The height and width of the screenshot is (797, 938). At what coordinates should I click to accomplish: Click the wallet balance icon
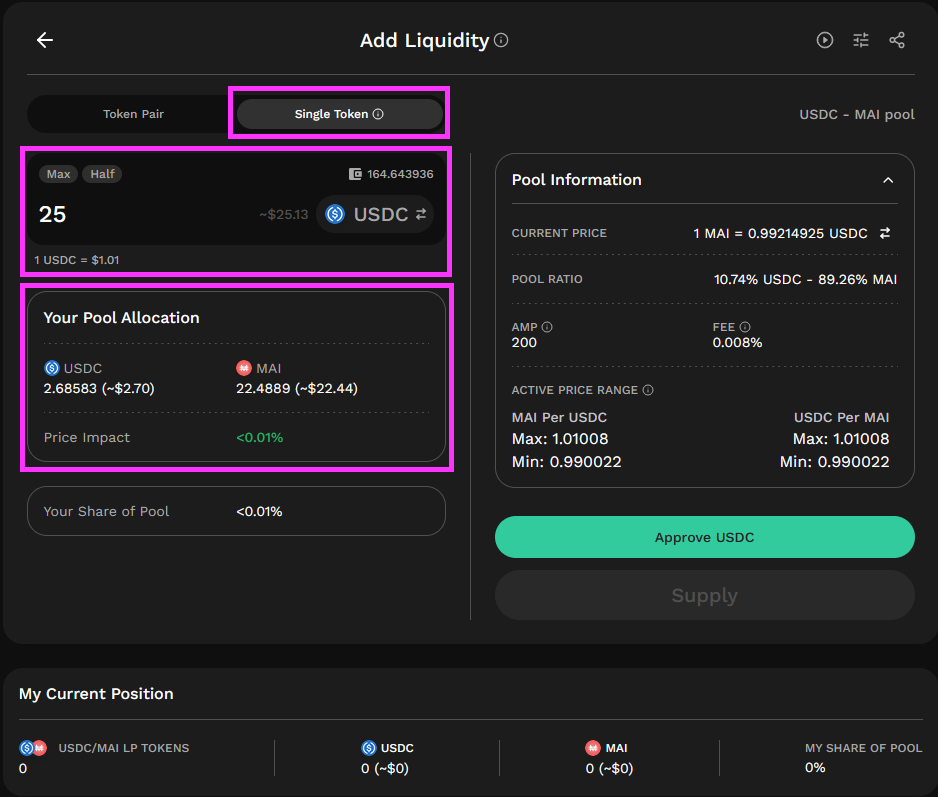[x=355, y=173]
